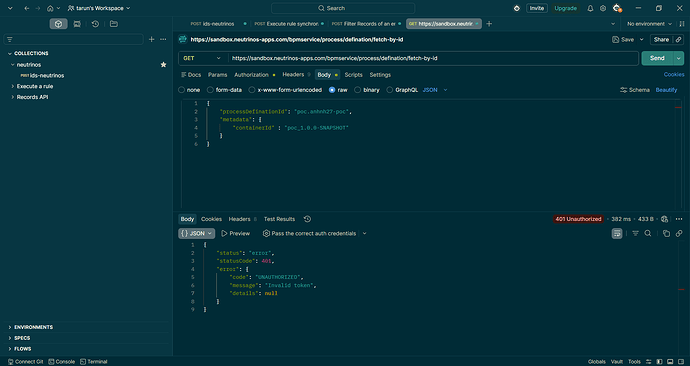Open the GET method dropdown

[202, 58]
